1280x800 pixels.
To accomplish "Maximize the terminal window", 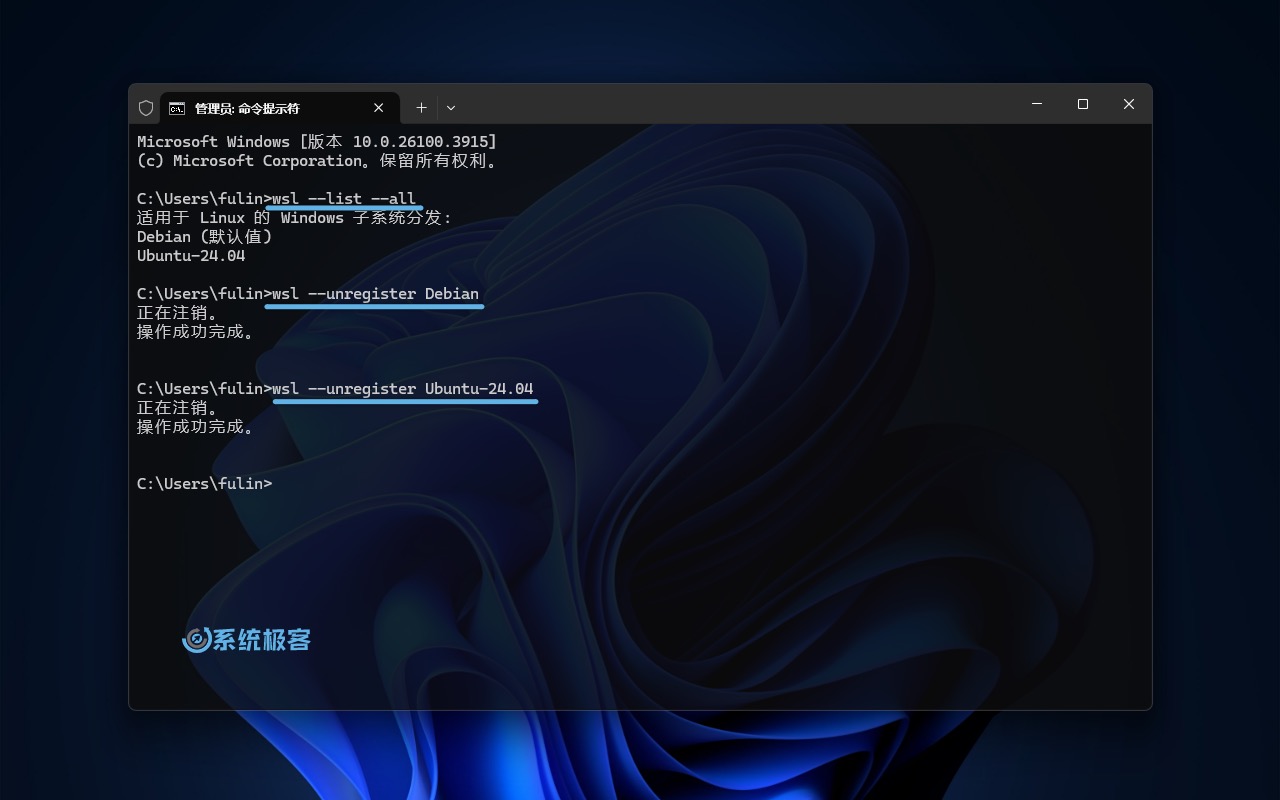I will [x=1083, y=104].
